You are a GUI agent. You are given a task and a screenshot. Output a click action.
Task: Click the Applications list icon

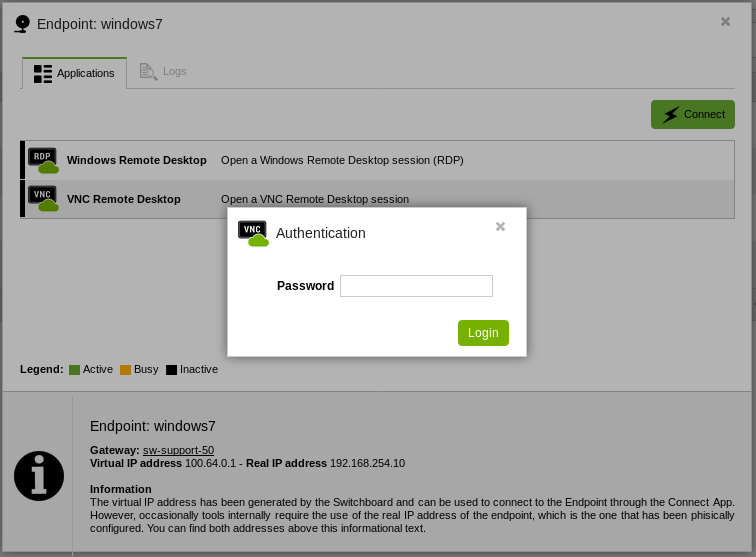click(x=43, y=73)
